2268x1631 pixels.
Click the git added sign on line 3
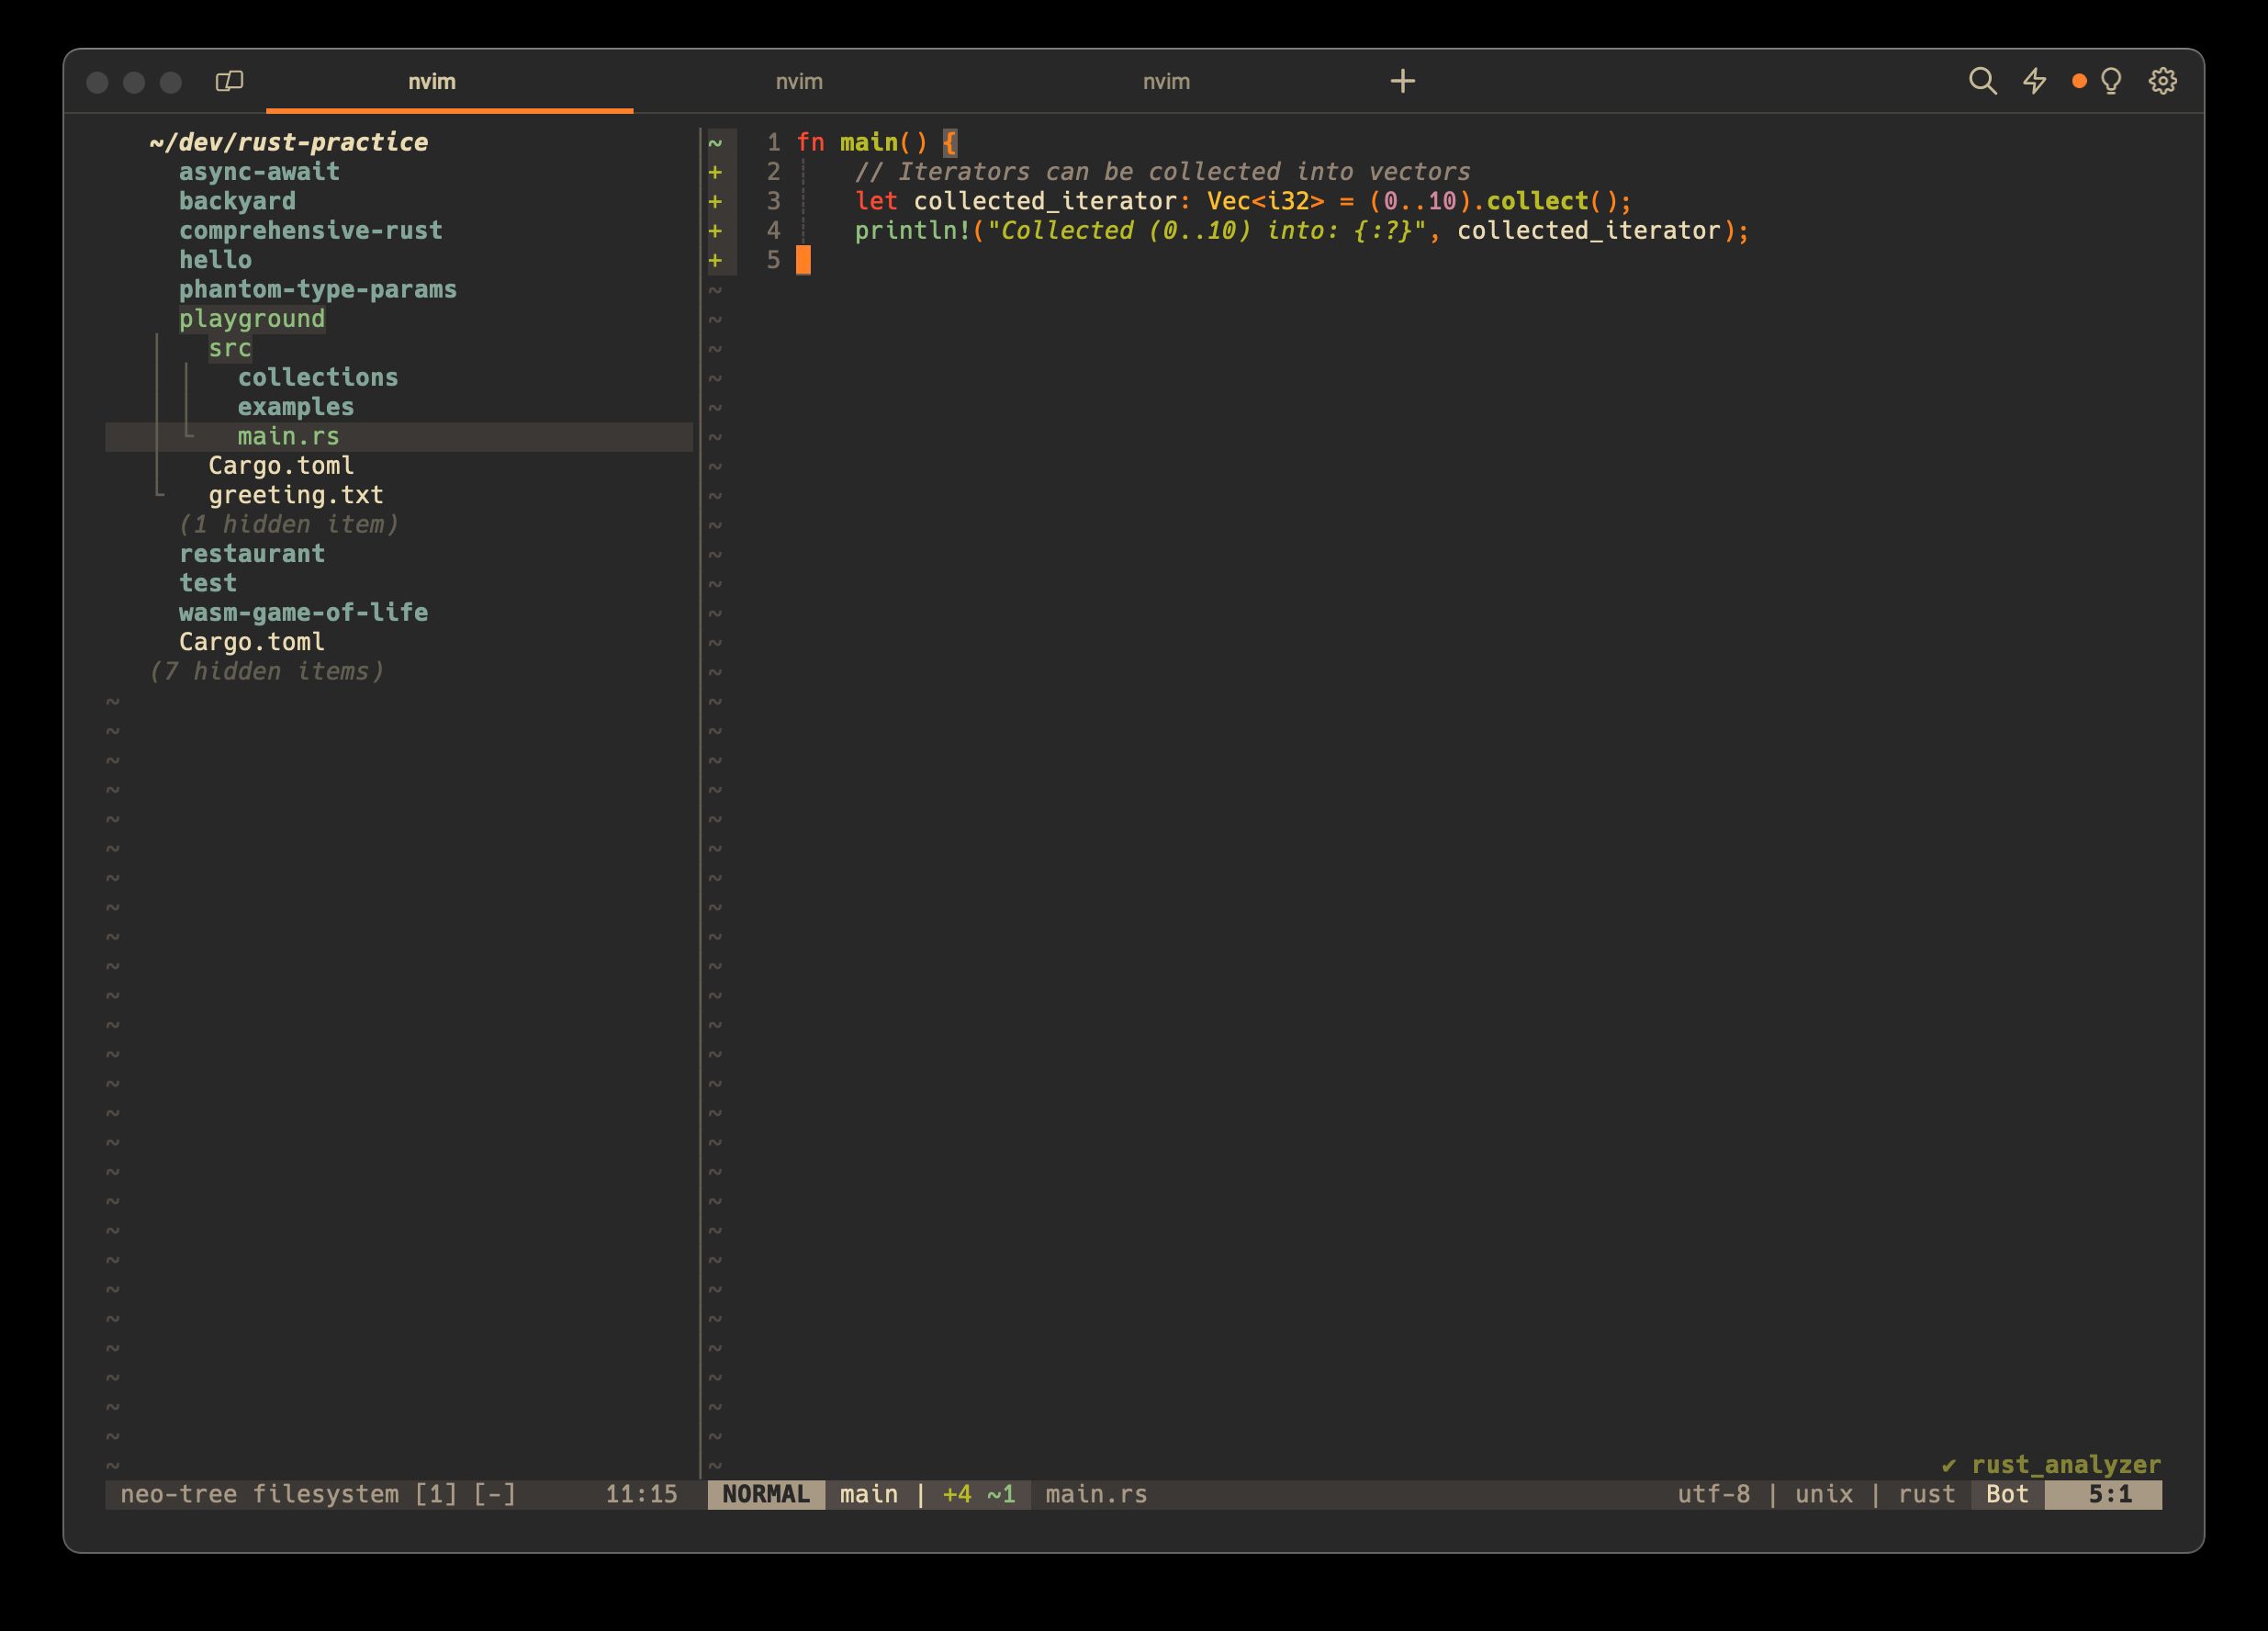(715, 201)
